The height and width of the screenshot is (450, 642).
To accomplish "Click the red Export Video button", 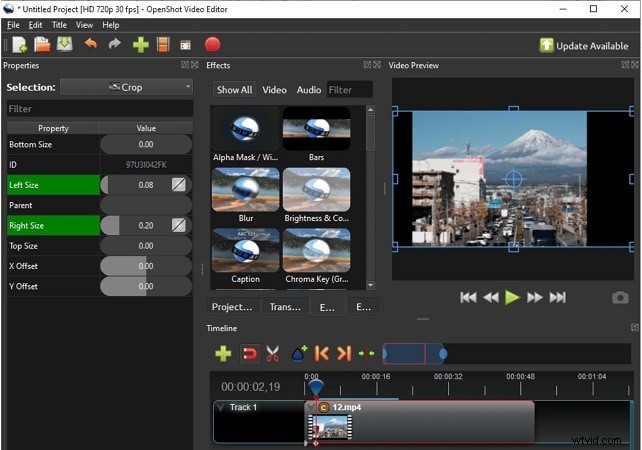I will tap(212, 45).
